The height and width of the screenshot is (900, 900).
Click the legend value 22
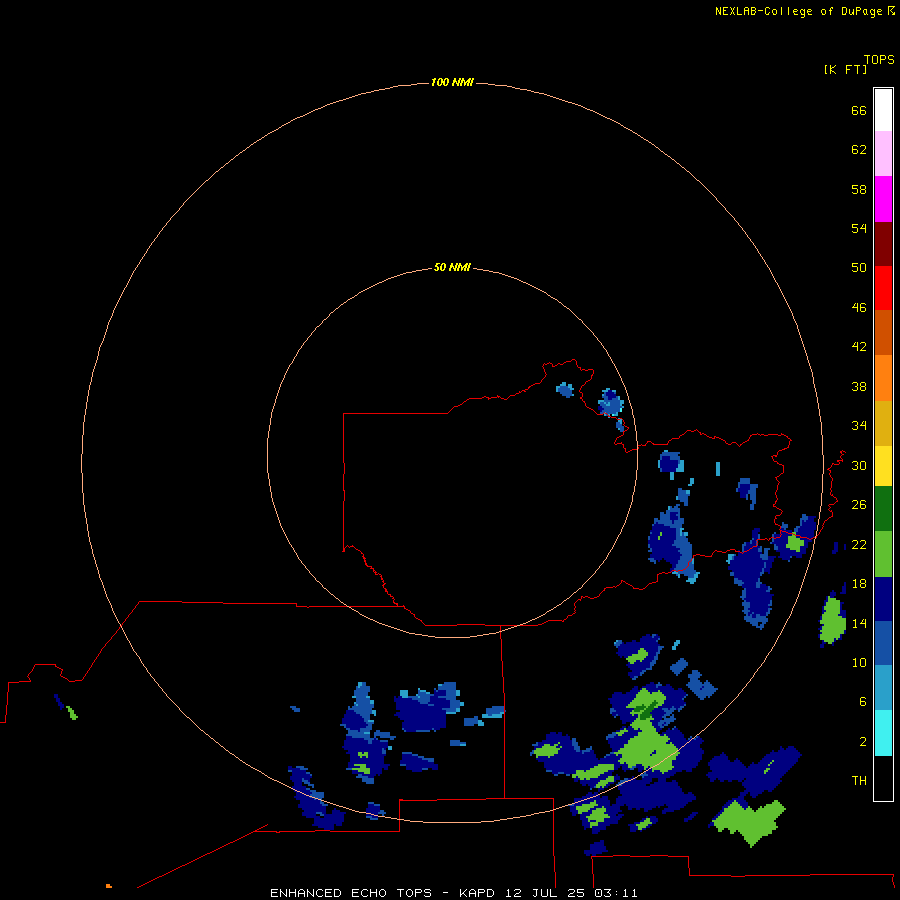(859, 544)
